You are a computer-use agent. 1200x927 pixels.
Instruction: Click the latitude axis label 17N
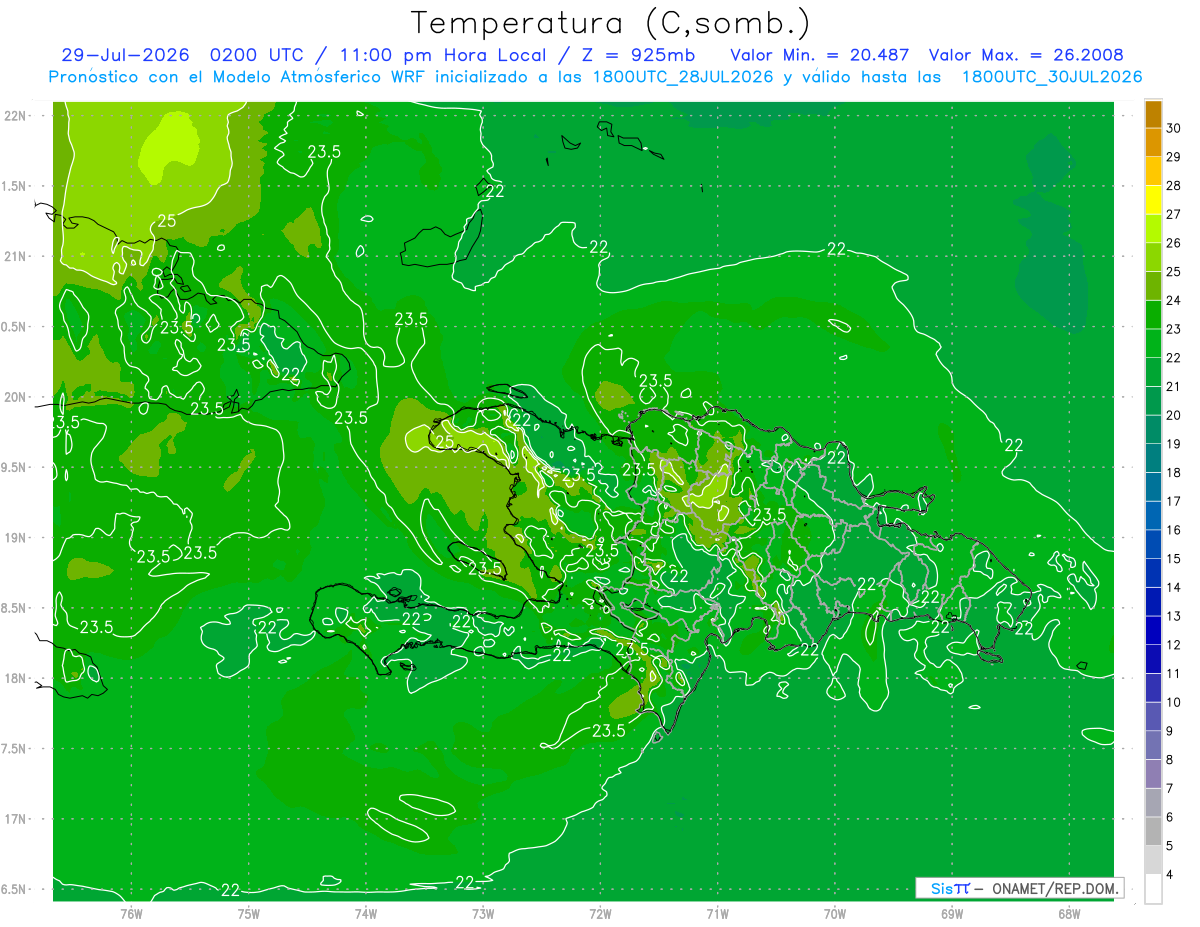[x=16, y=820]
